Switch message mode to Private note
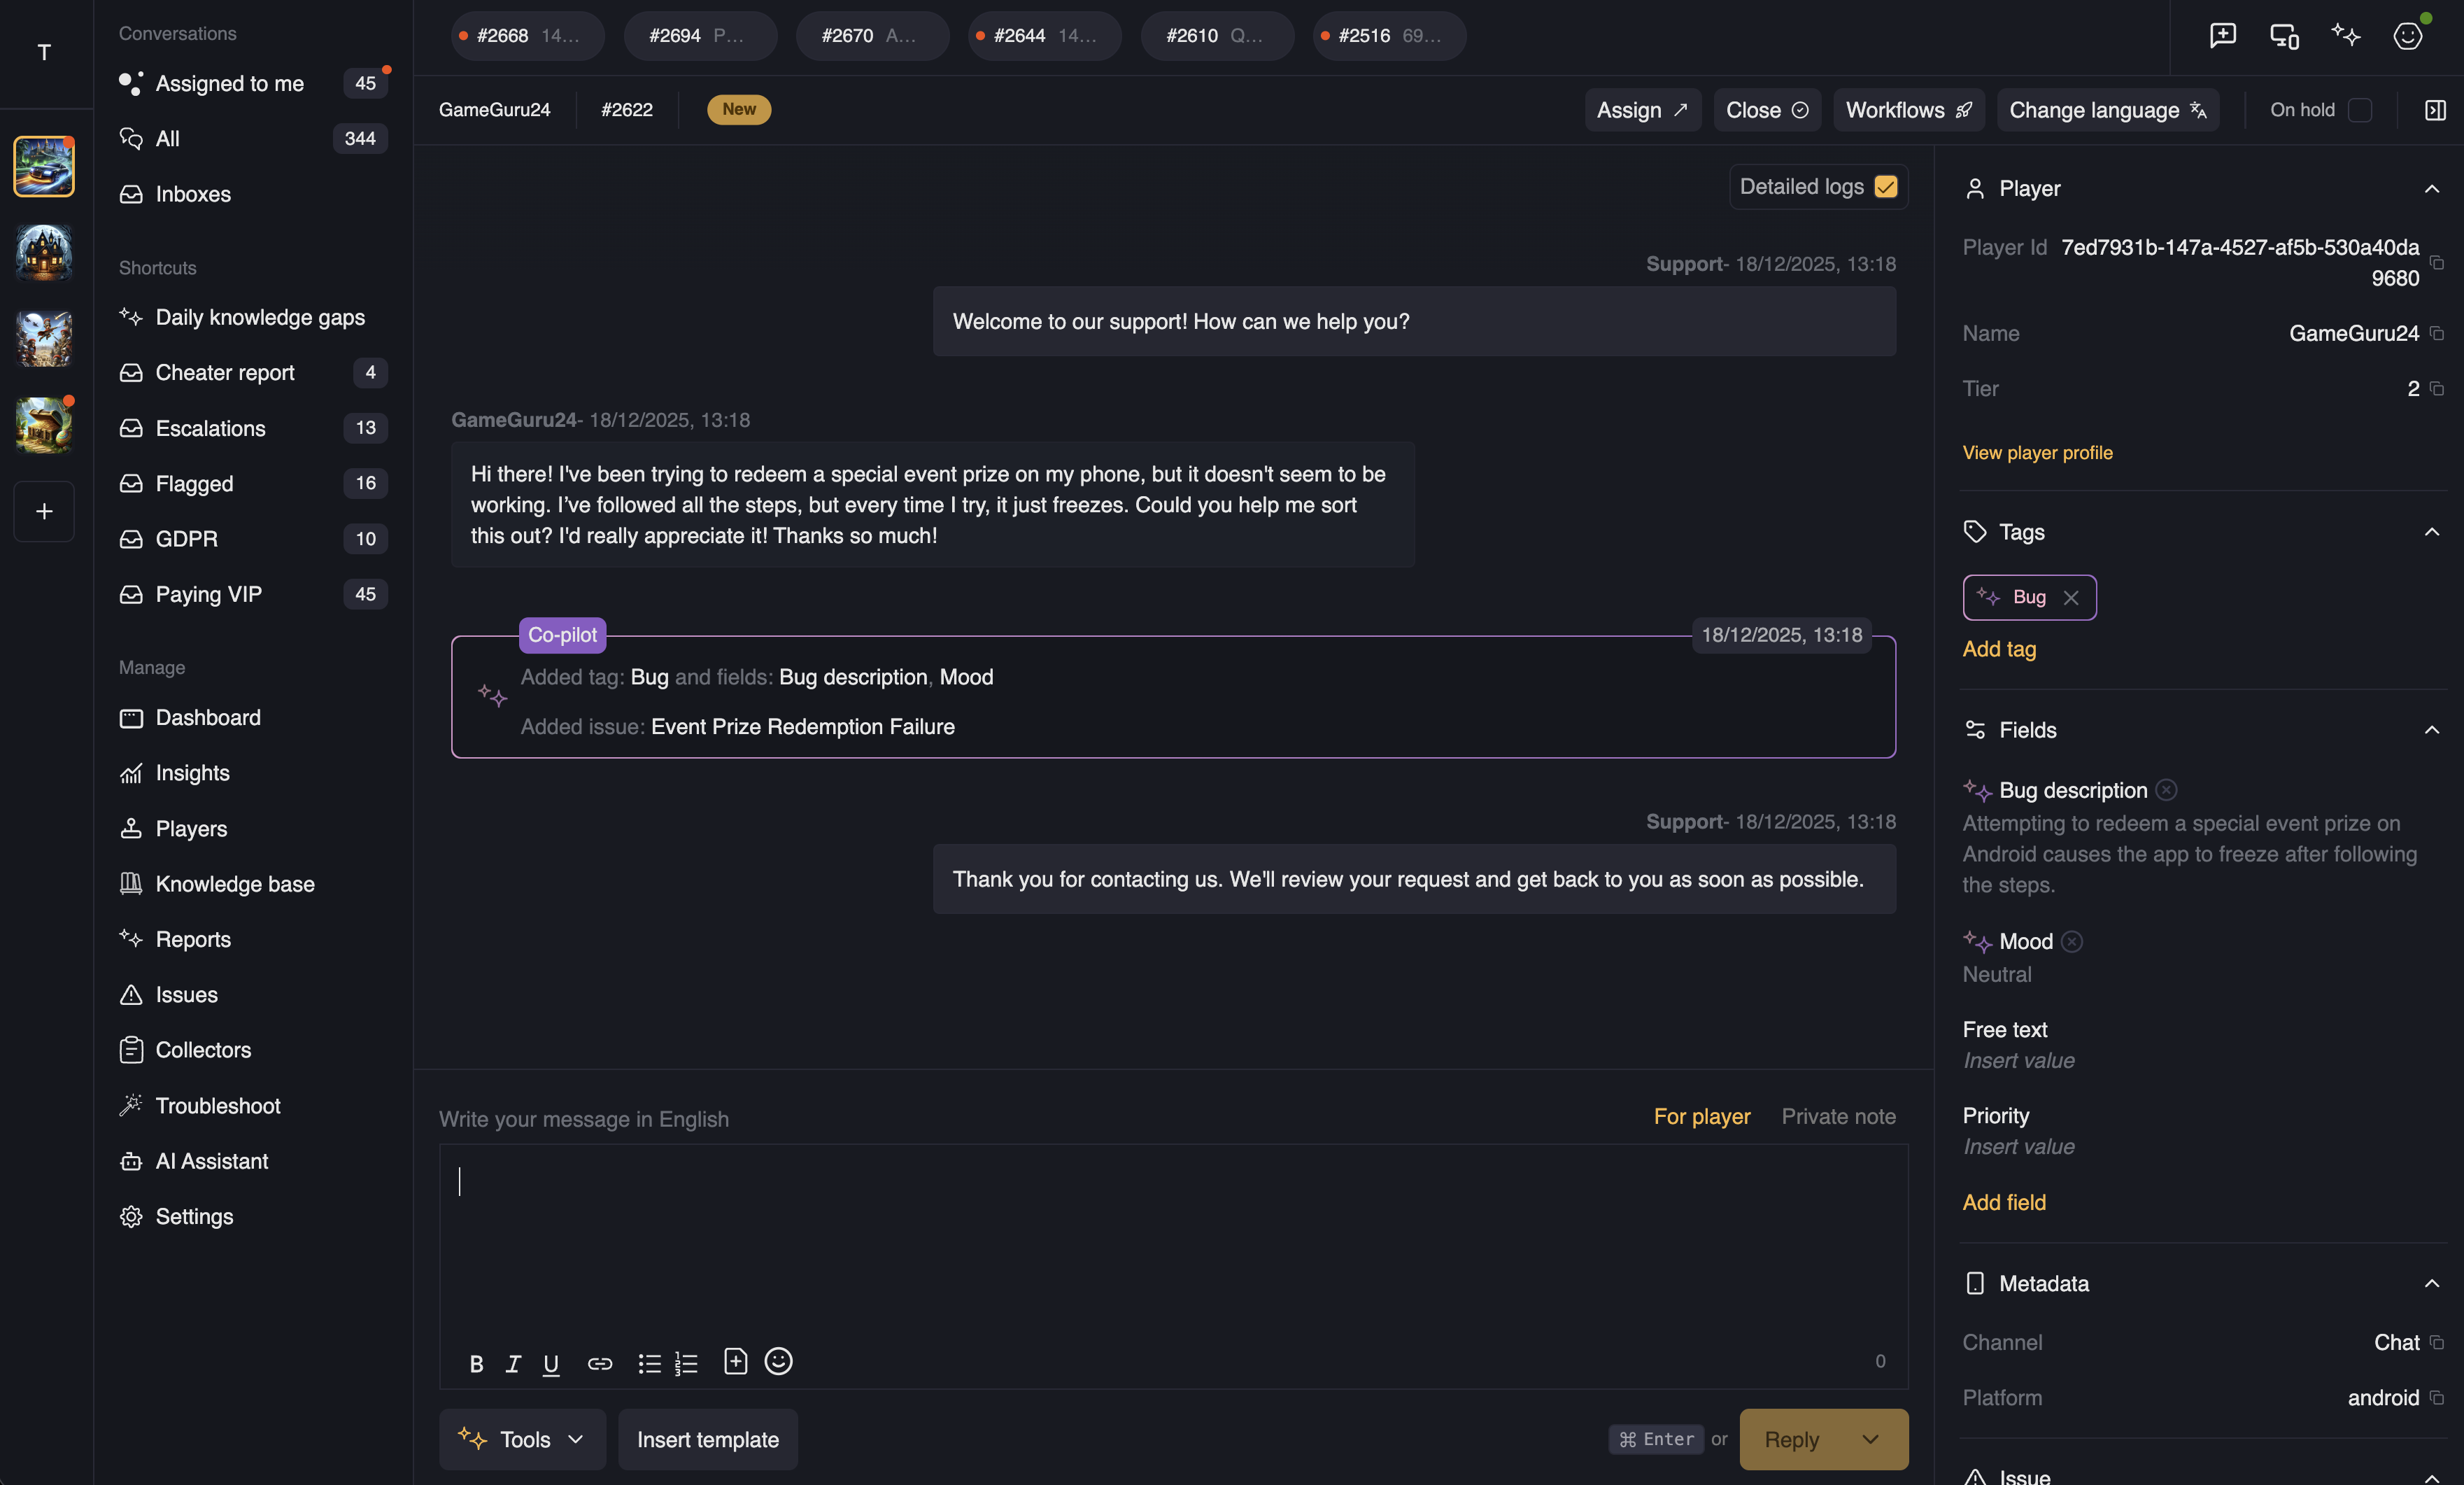This screenshot has width=2464, height=1485. pos(1838,1116)
